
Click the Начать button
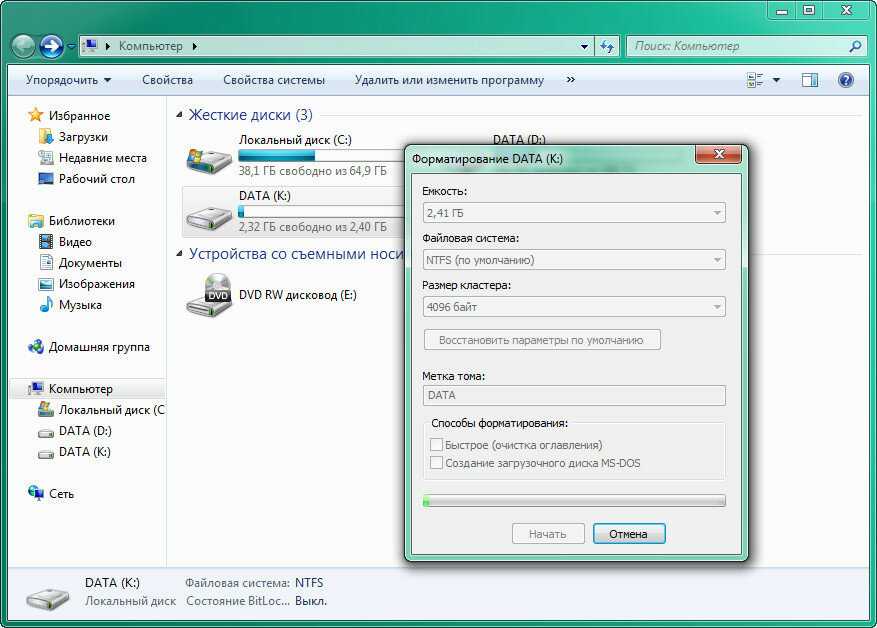tap(548, 534)
